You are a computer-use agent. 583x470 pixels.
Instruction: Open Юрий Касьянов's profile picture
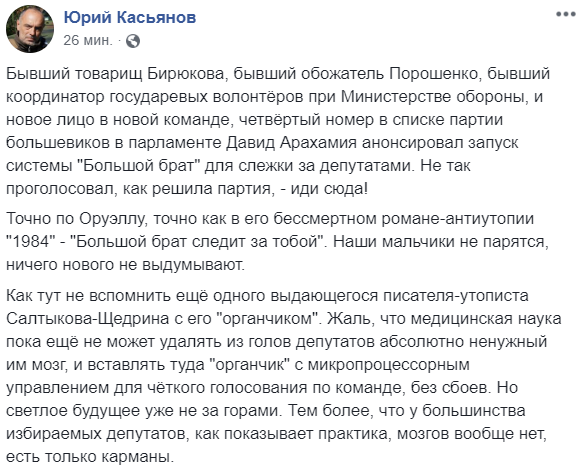(30, 29)
